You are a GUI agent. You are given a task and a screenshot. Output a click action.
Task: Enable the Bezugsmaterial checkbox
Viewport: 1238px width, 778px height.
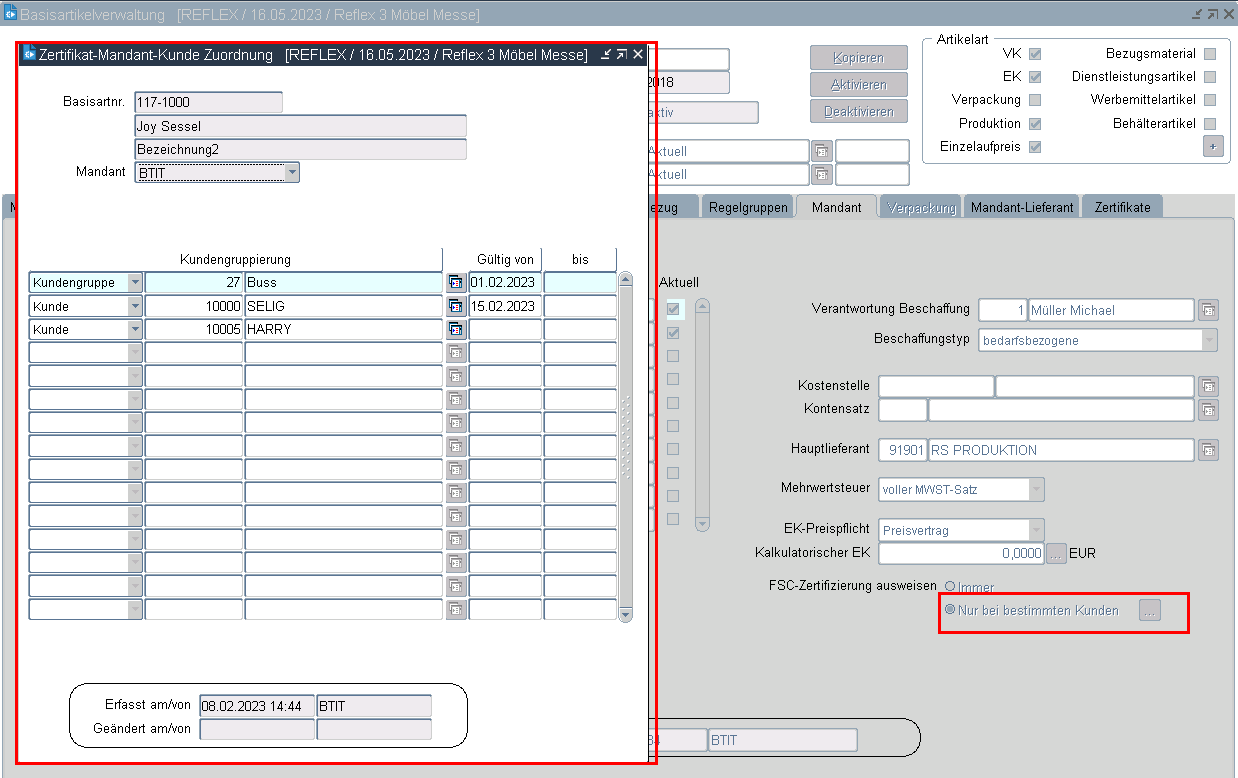1210,54
